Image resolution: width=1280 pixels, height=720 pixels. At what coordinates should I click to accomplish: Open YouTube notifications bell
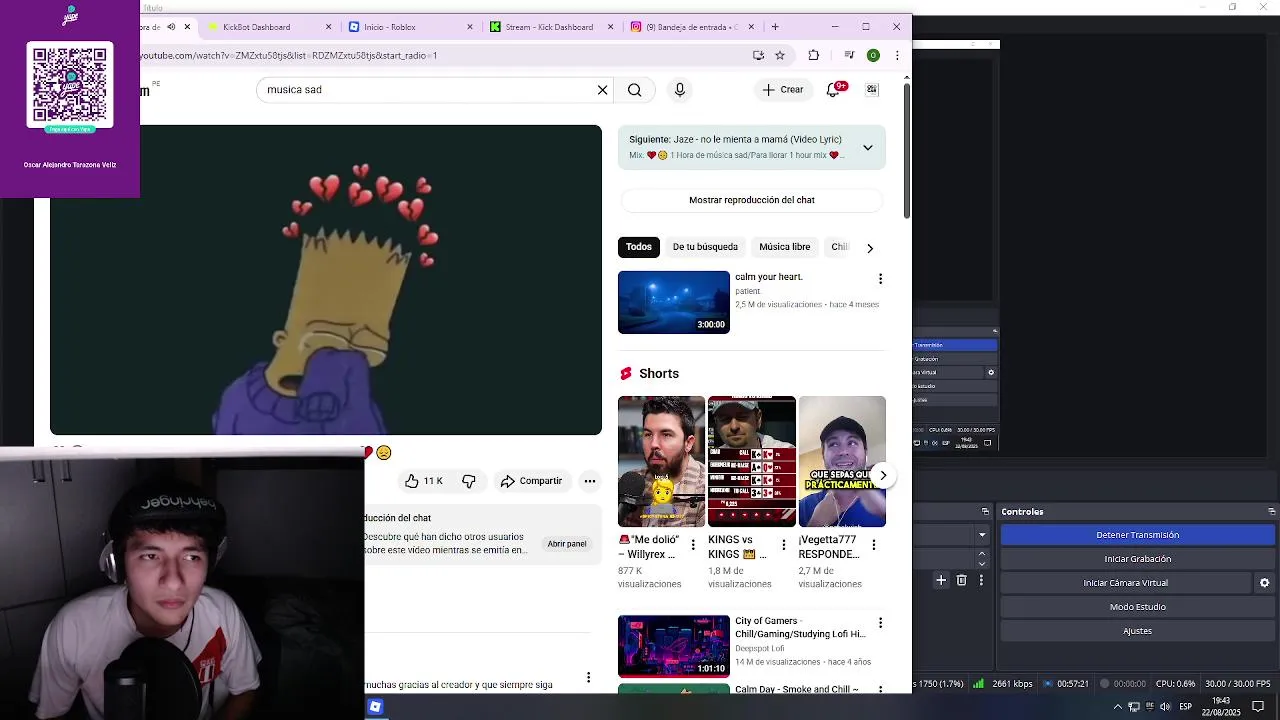pos(833,90)
